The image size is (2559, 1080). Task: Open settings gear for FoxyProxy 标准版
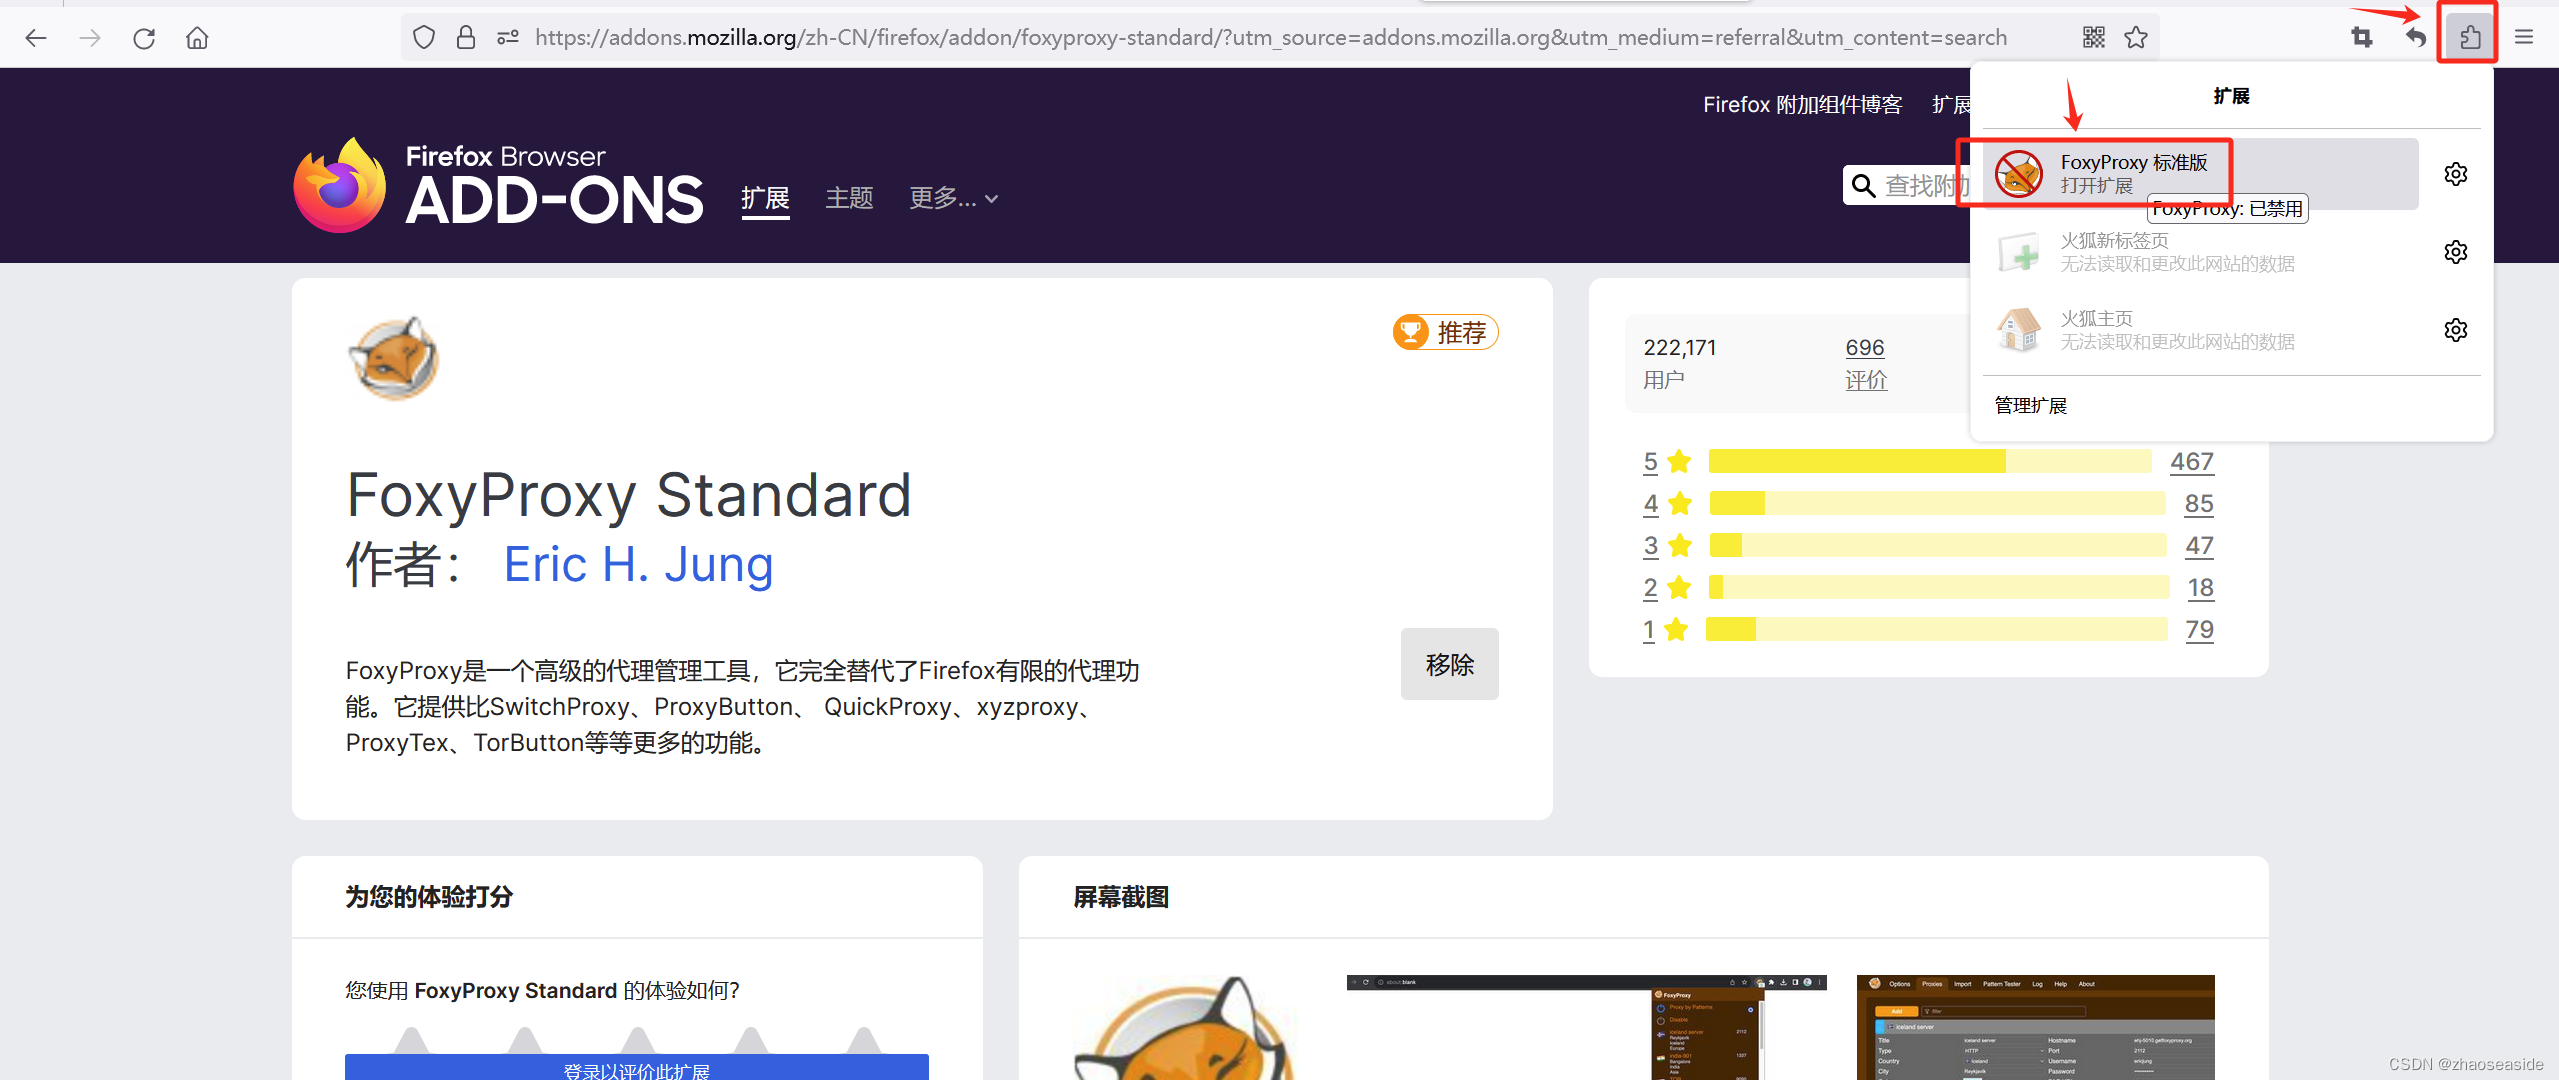coord(2455,174)
